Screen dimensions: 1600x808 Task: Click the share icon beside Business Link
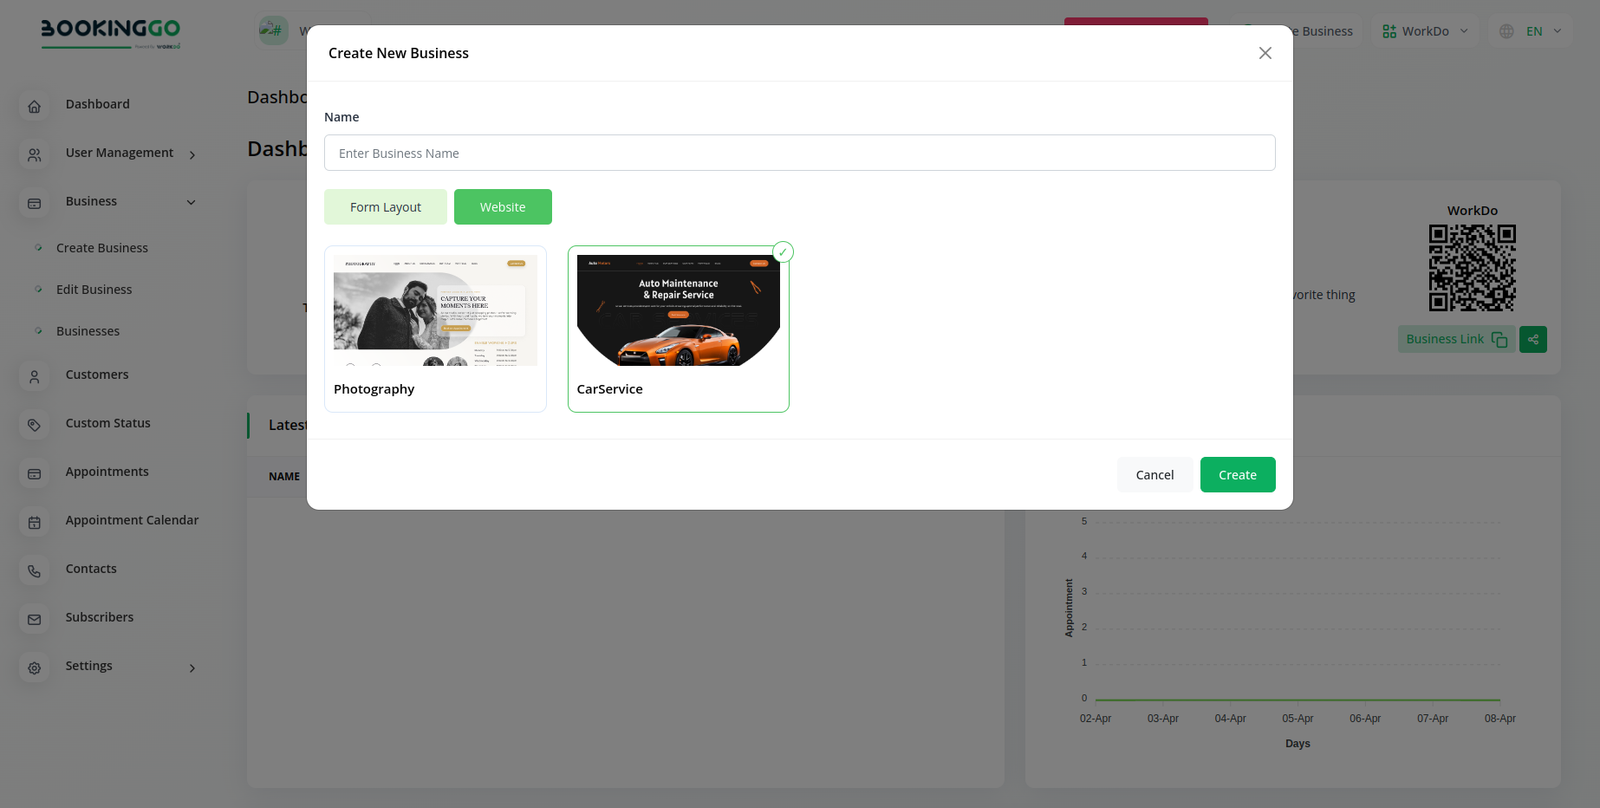click(1532, 340)
